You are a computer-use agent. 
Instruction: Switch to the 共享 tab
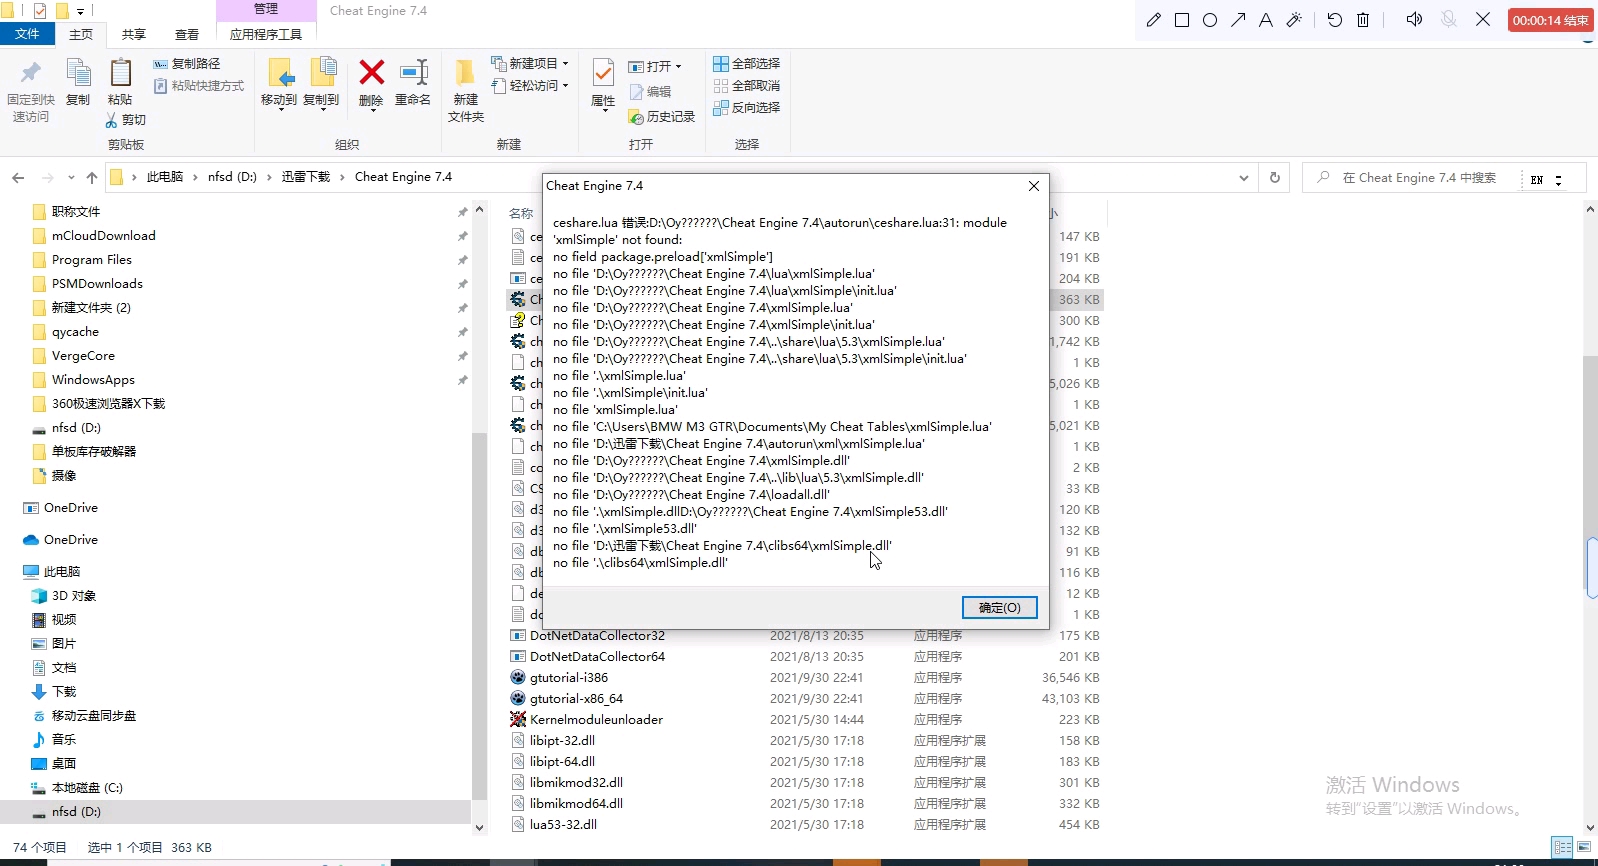[134, 34]
